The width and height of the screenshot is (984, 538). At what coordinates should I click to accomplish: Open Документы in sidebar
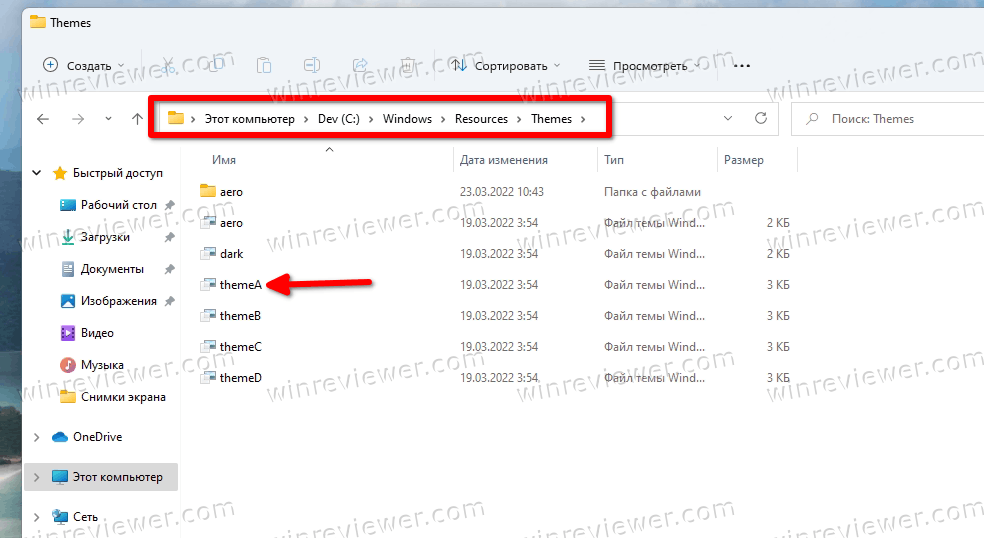coord(102,269)
